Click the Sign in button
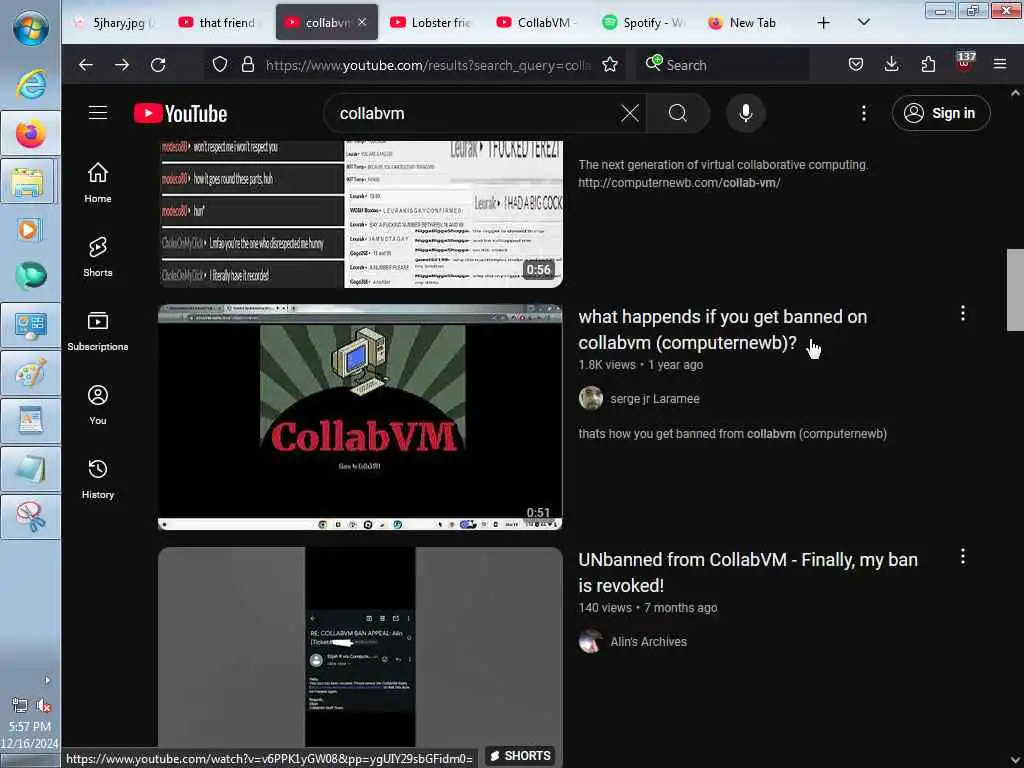This screenshot has width=1024, height=768. (940, 113)
